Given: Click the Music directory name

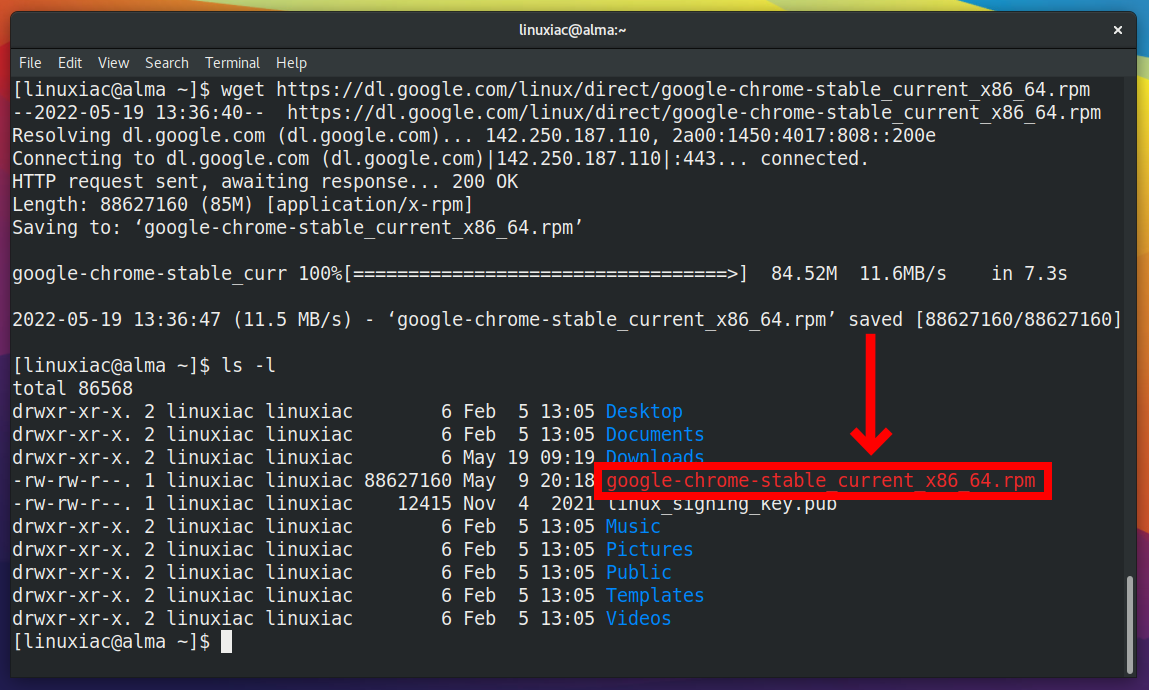Looking at the screenshot, I should (x=633, y=527).
